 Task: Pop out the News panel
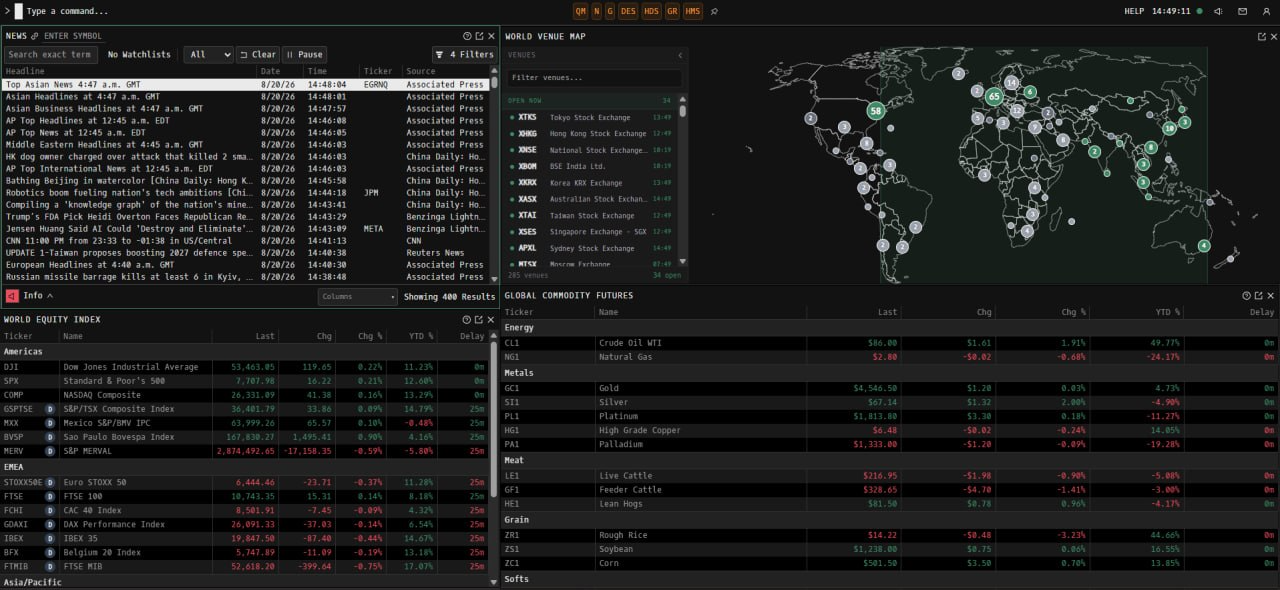479,36
